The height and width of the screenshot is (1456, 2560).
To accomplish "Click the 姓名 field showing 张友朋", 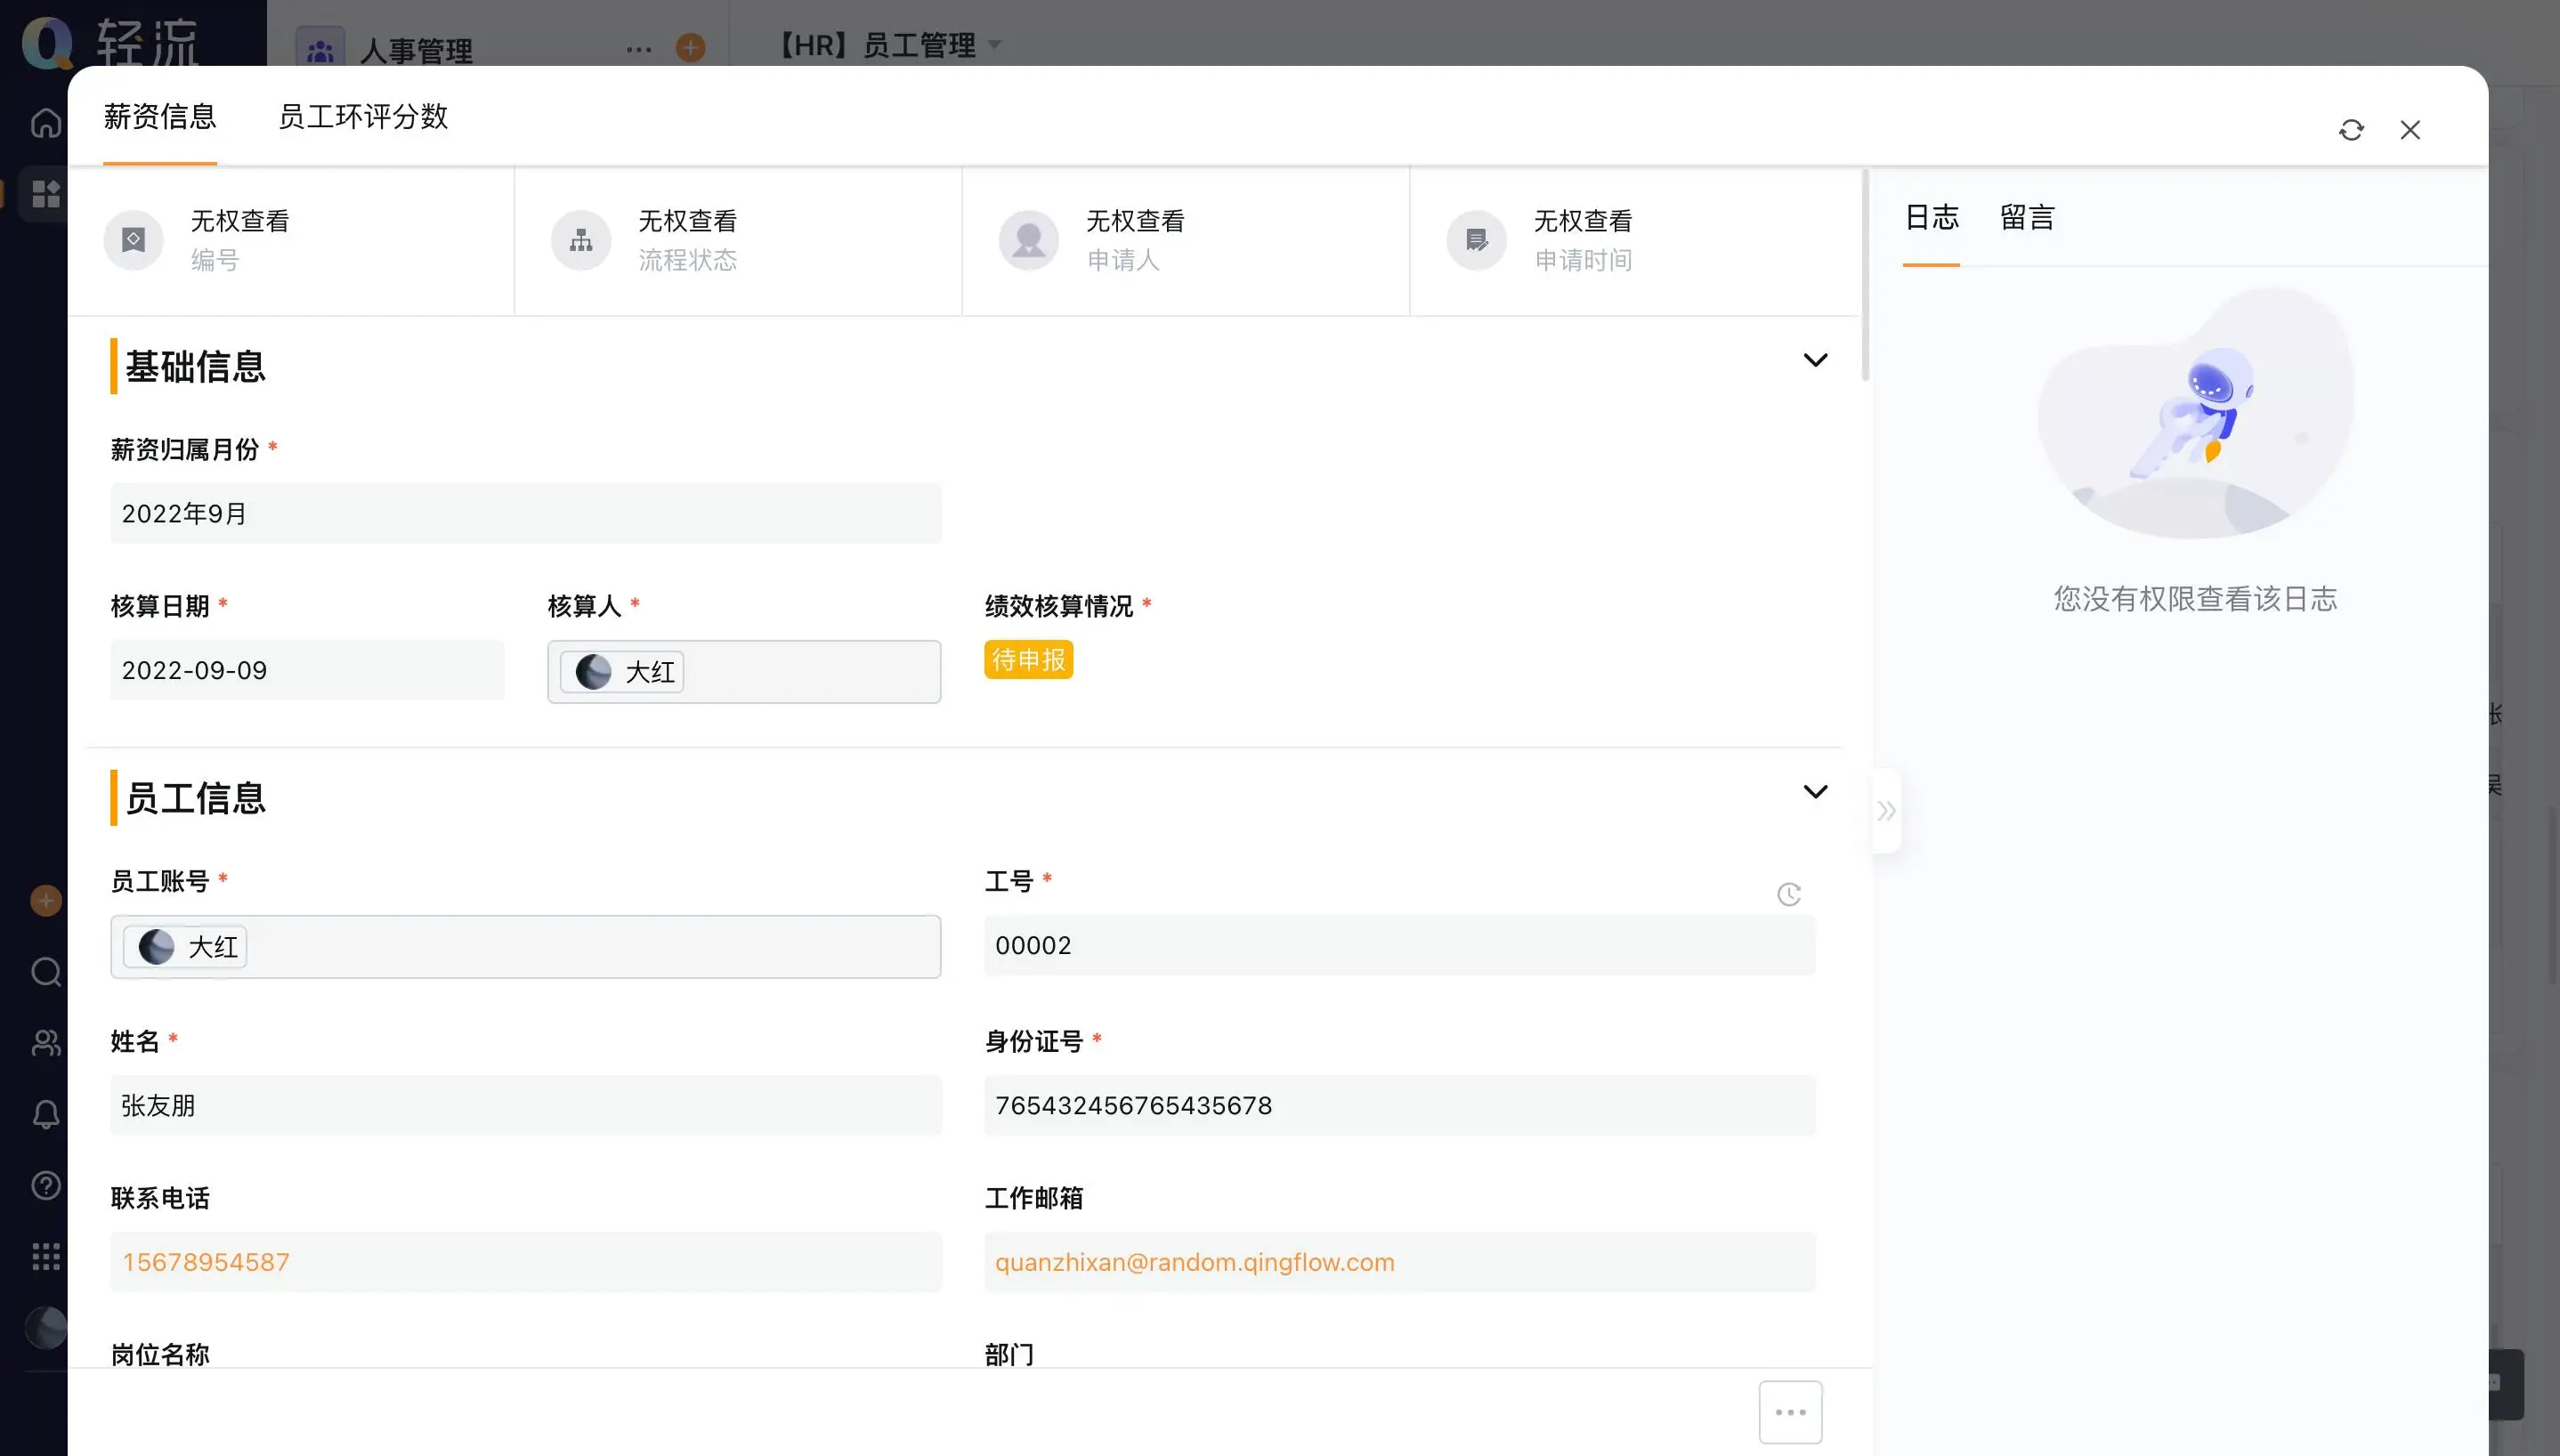I will click(x=526, y=1106).
